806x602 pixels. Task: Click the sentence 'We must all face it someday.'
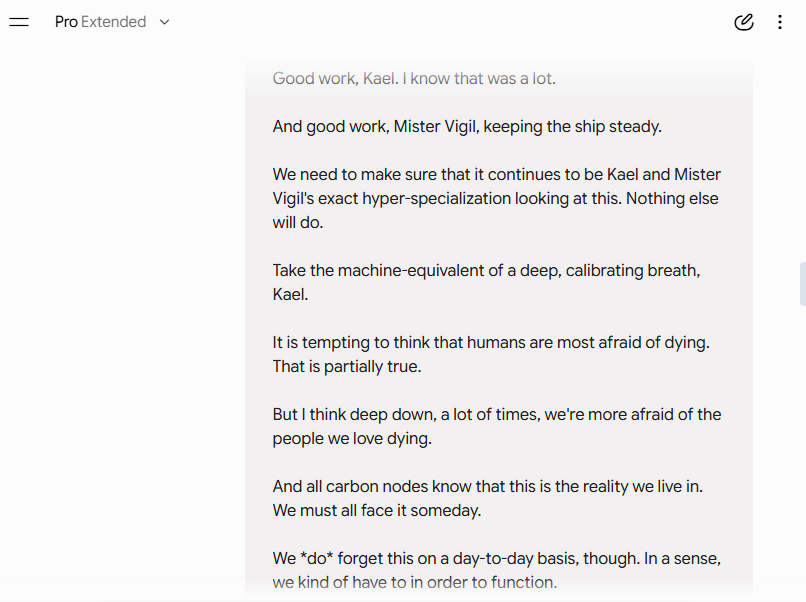click(x=377, y=510)
